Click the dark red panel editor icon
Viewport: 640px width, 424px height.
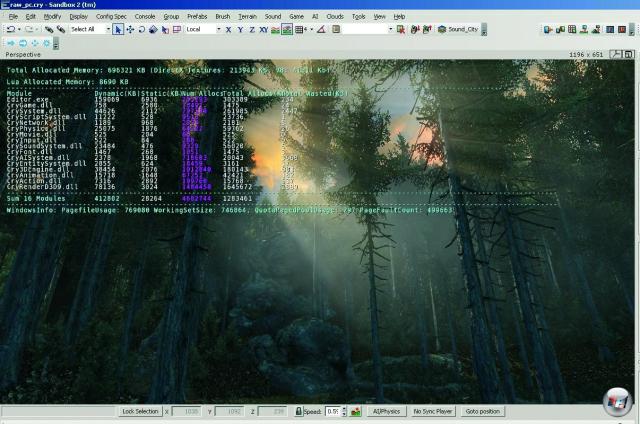(622, 29)
